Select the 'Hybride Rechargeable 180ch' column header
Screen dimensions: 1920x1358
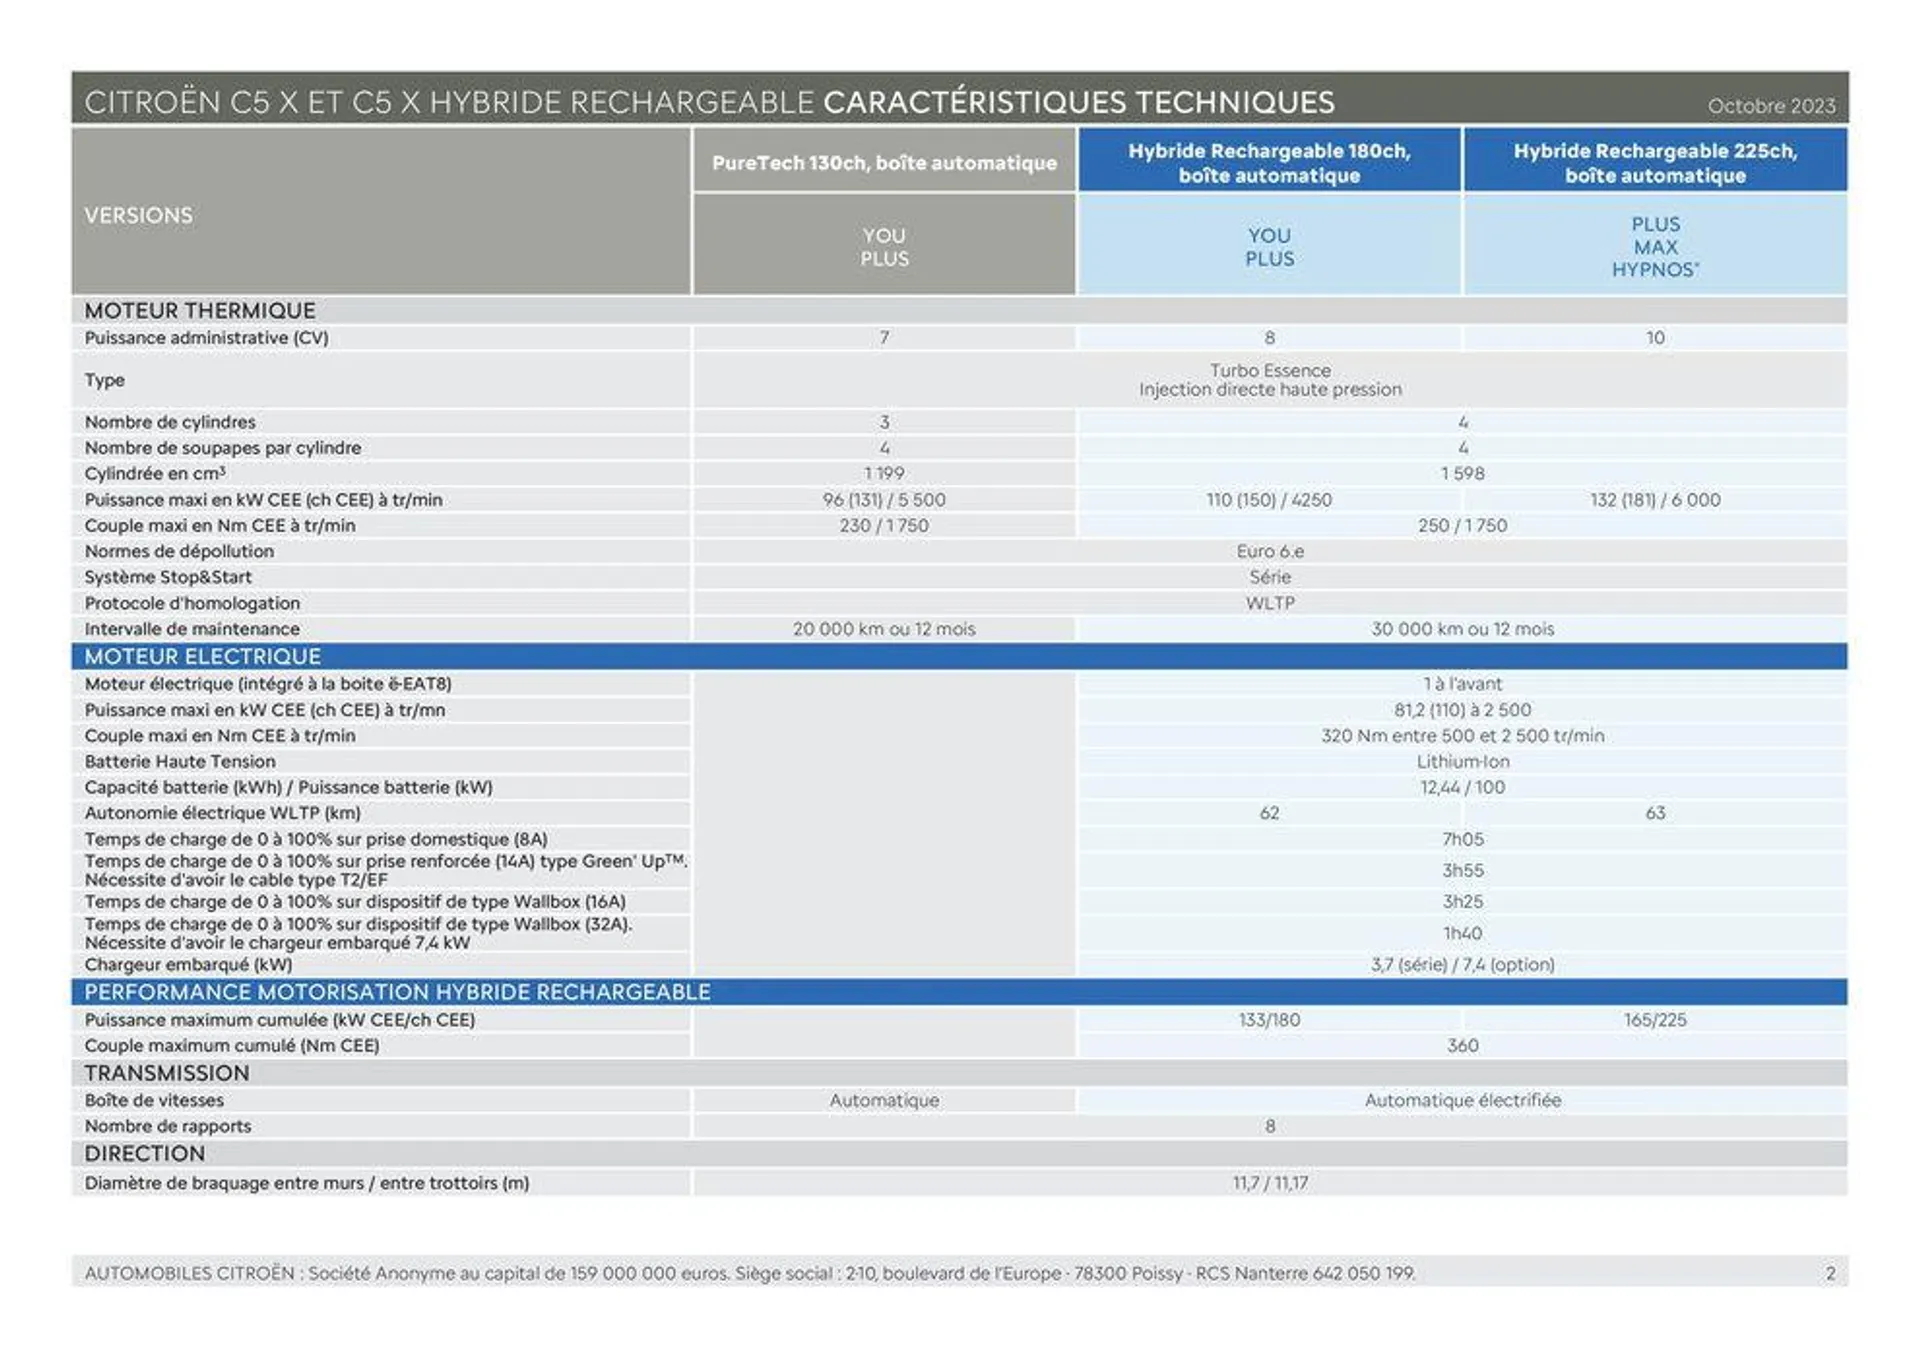(1269, 162)
